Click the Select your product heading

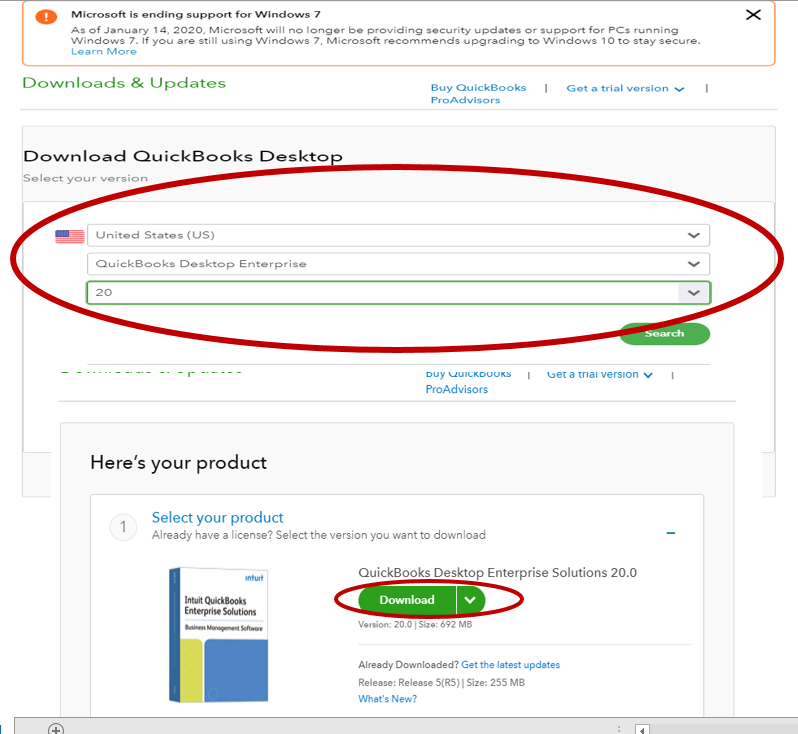click(x=217, y=518)
